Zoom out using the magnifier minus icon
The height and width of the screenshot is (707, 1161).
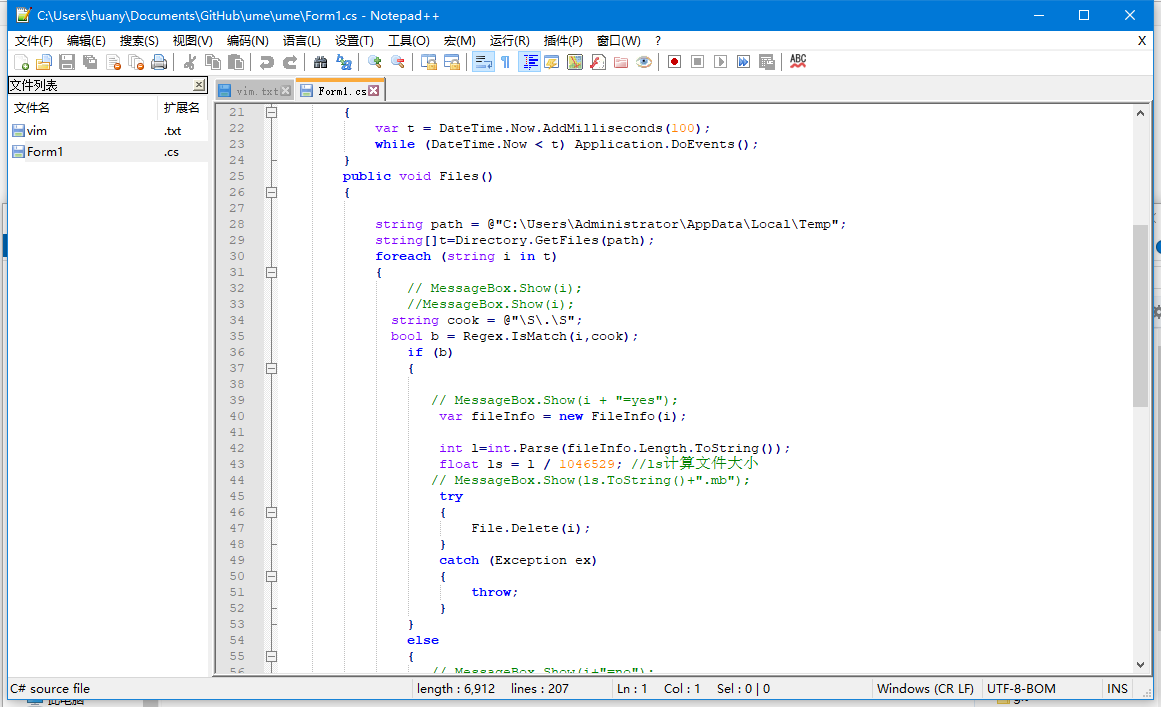coord(398,62)
